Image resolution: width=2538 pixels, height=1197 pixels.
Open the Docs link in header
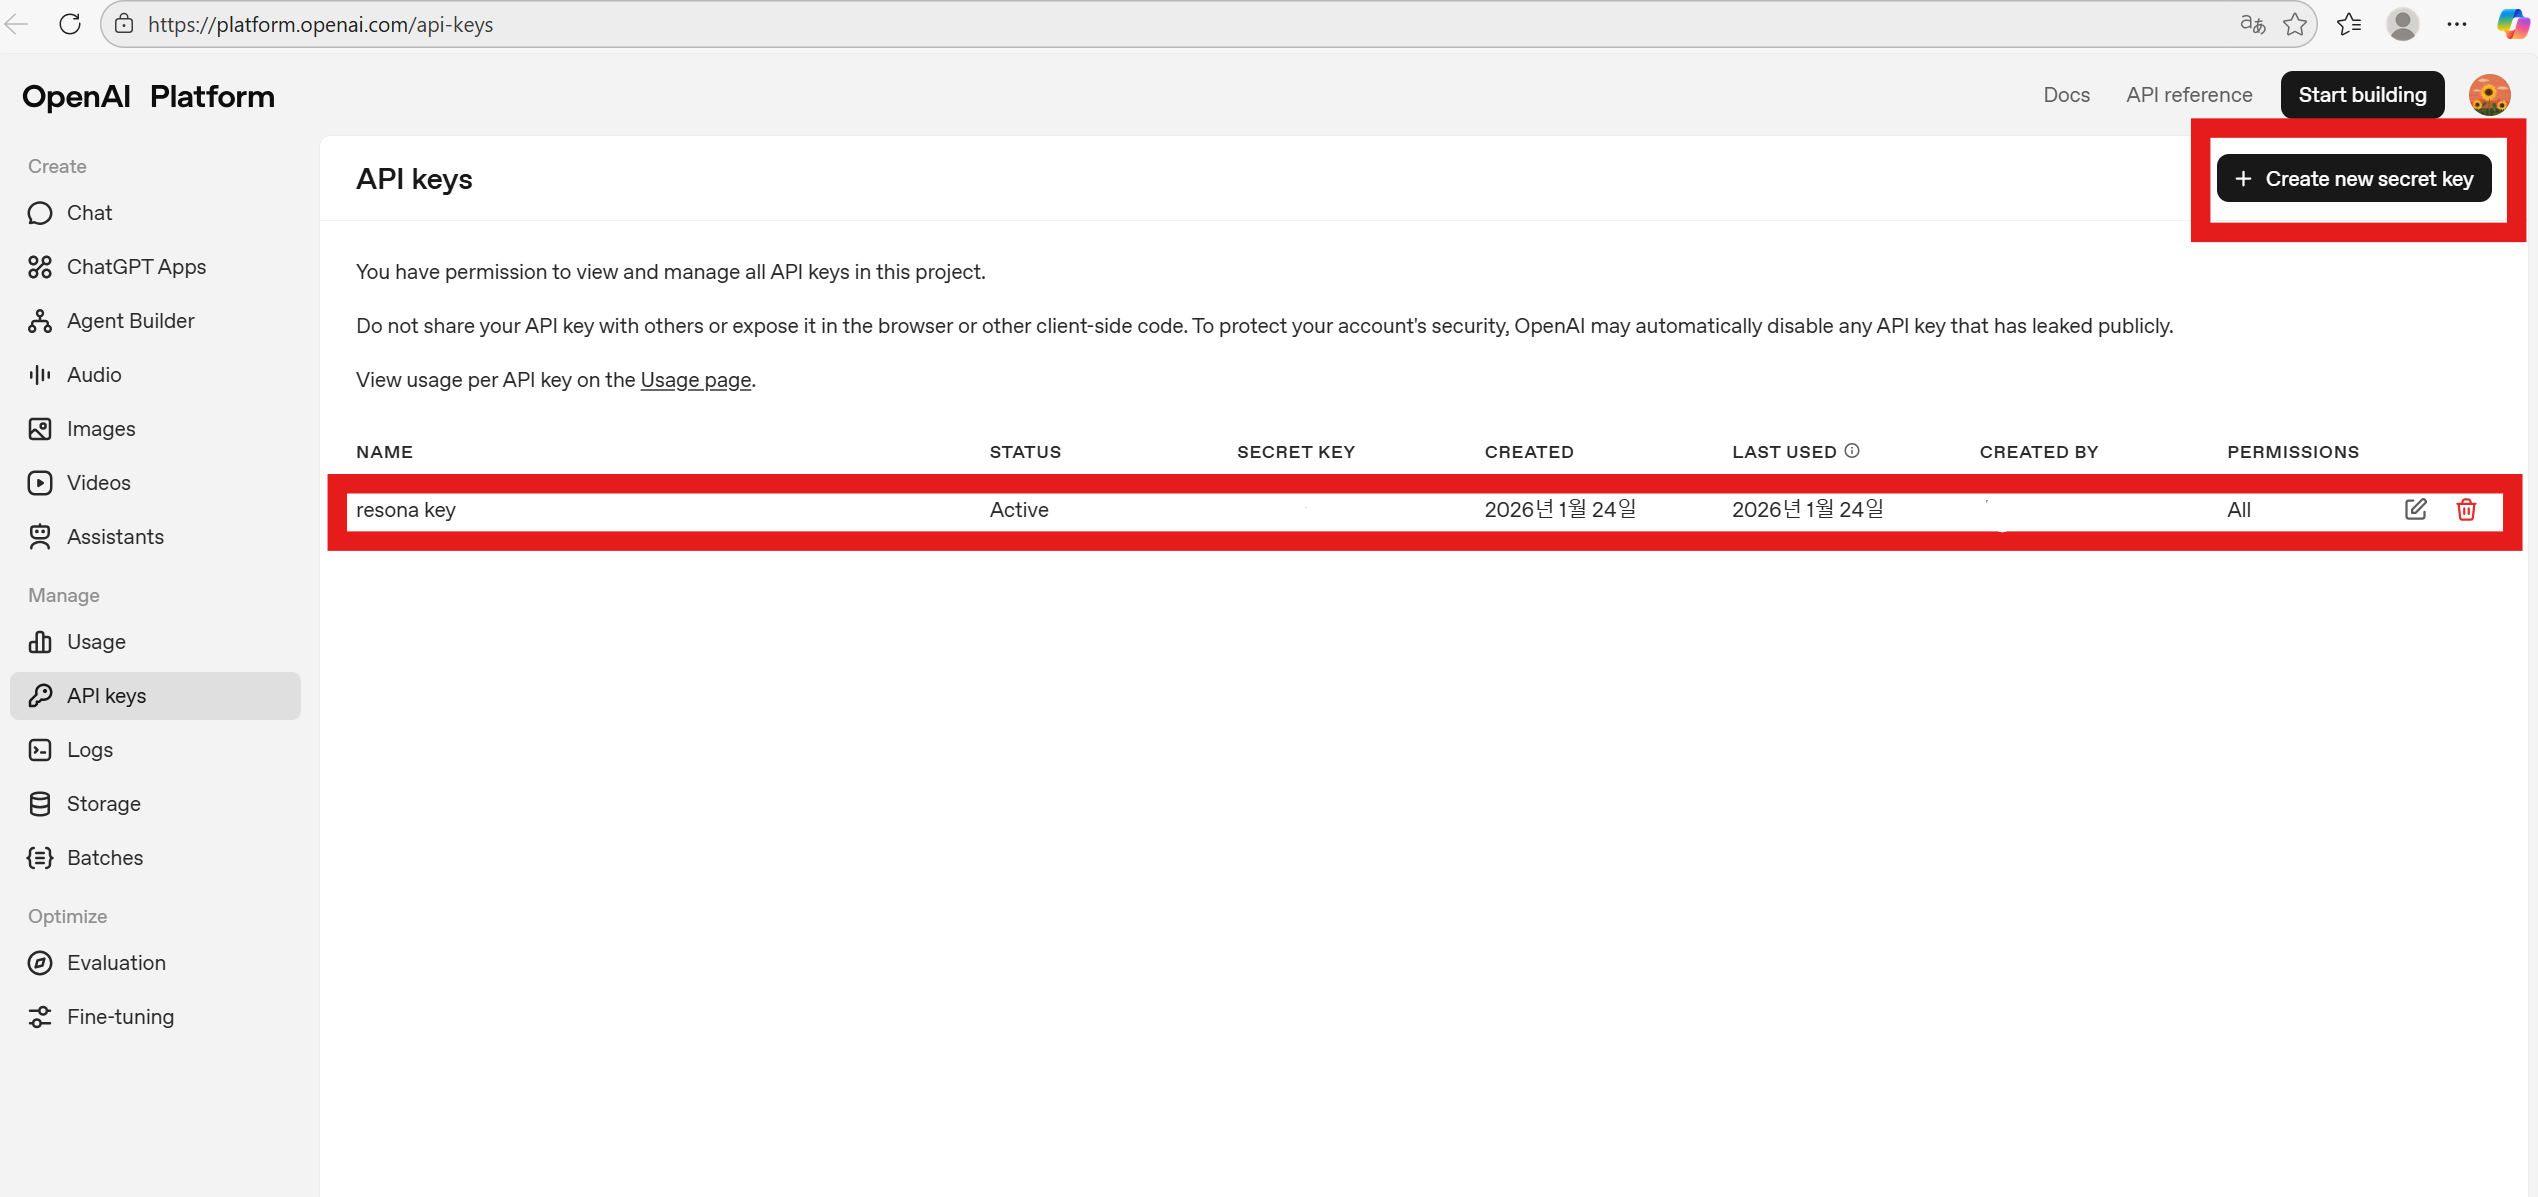(x=2066, y=95)
